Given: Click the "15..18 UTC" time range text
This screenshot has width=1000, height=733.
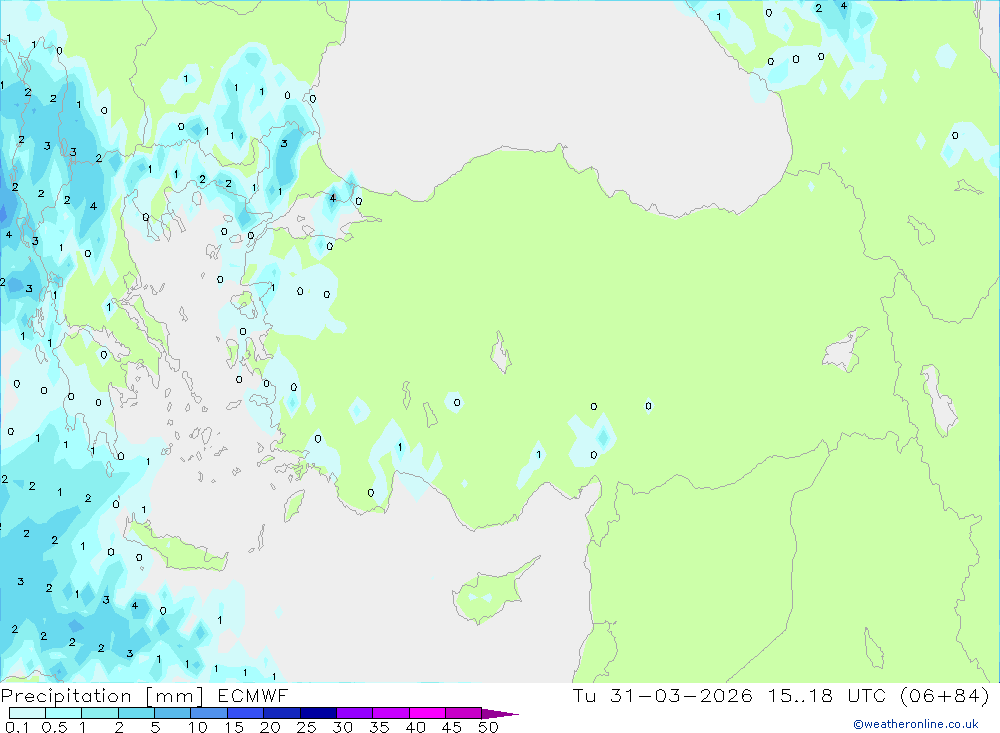Looking at the screenshot, I should 827,695.
